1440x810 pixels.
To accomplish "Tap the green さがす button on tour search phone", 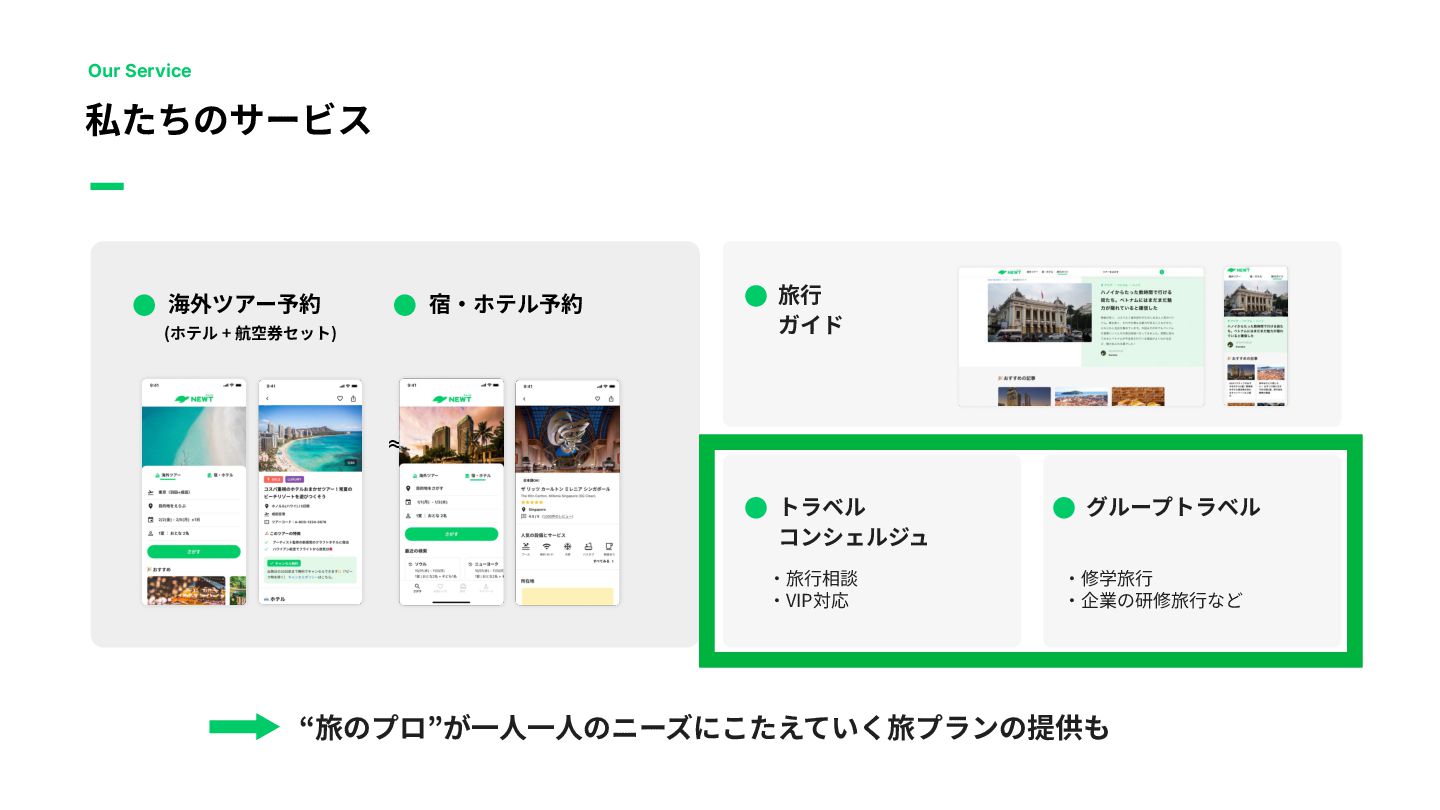I will pyautogui.click(x=194, y=552).
